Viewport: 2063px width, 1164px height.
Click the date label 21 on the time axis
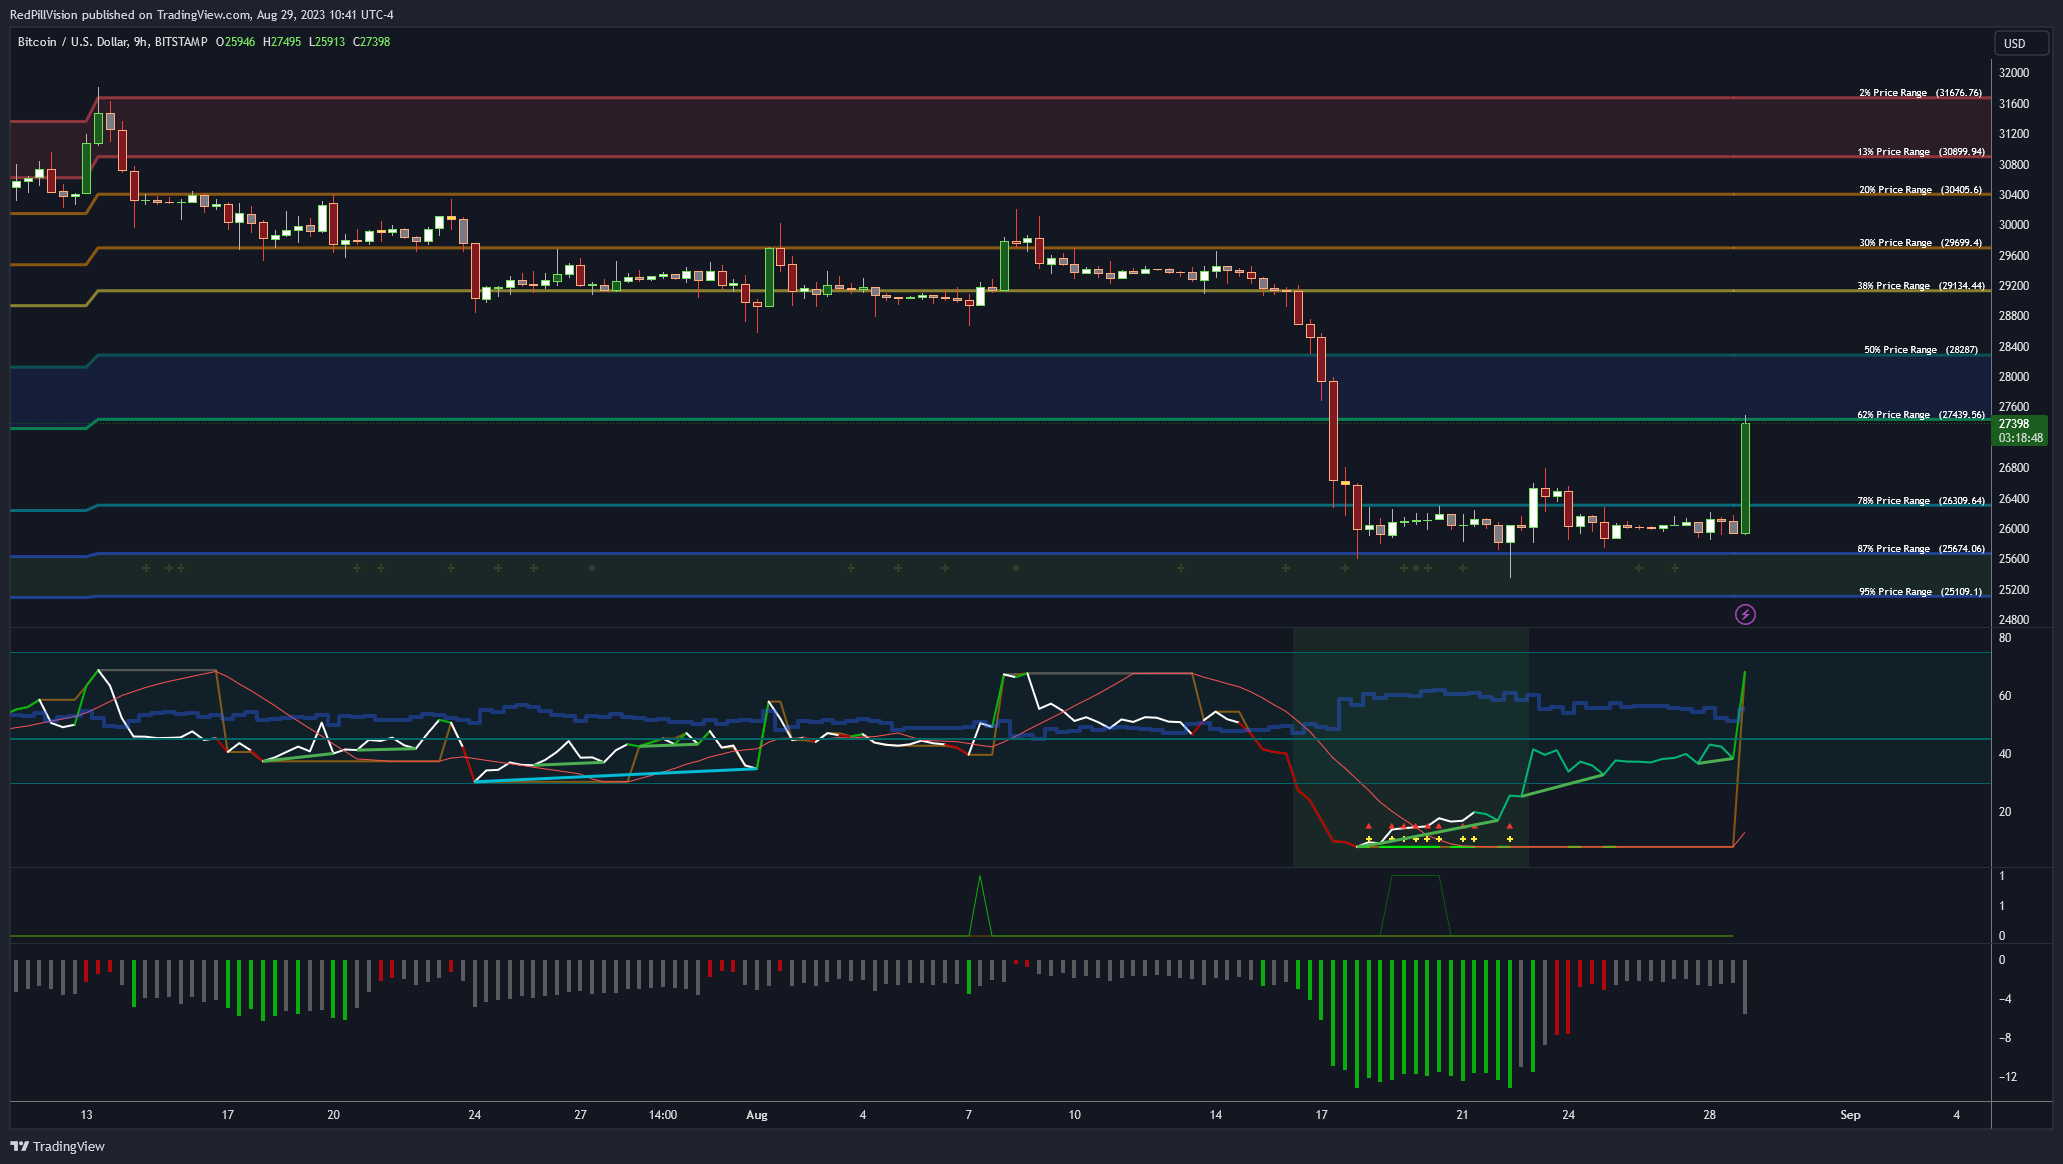click(1463, 1115)
